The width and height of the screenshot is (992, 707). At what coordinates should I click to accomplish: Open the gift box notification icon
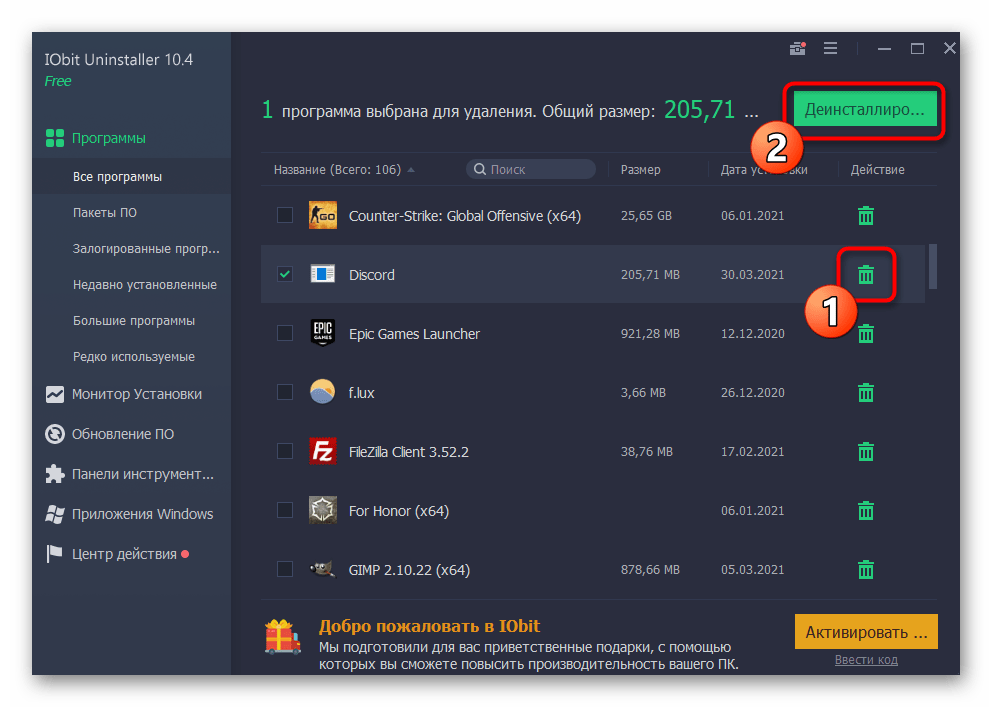[796, 47]
